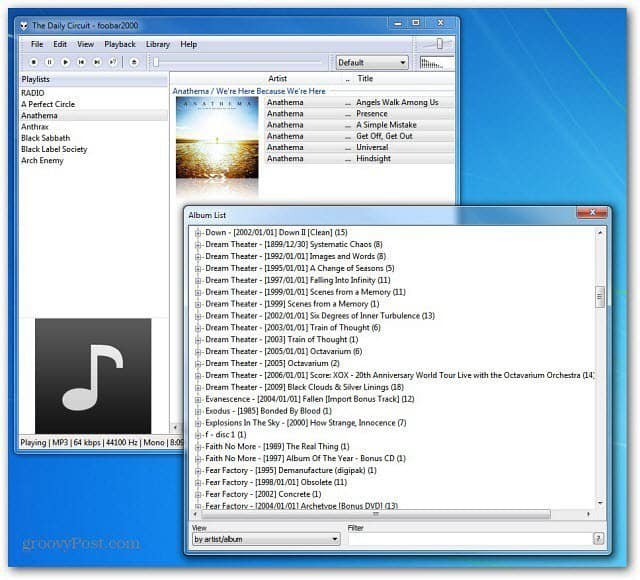Select Fear Factory Demanufacture (digipak)
Screen dimensions: 640x580
291,471
